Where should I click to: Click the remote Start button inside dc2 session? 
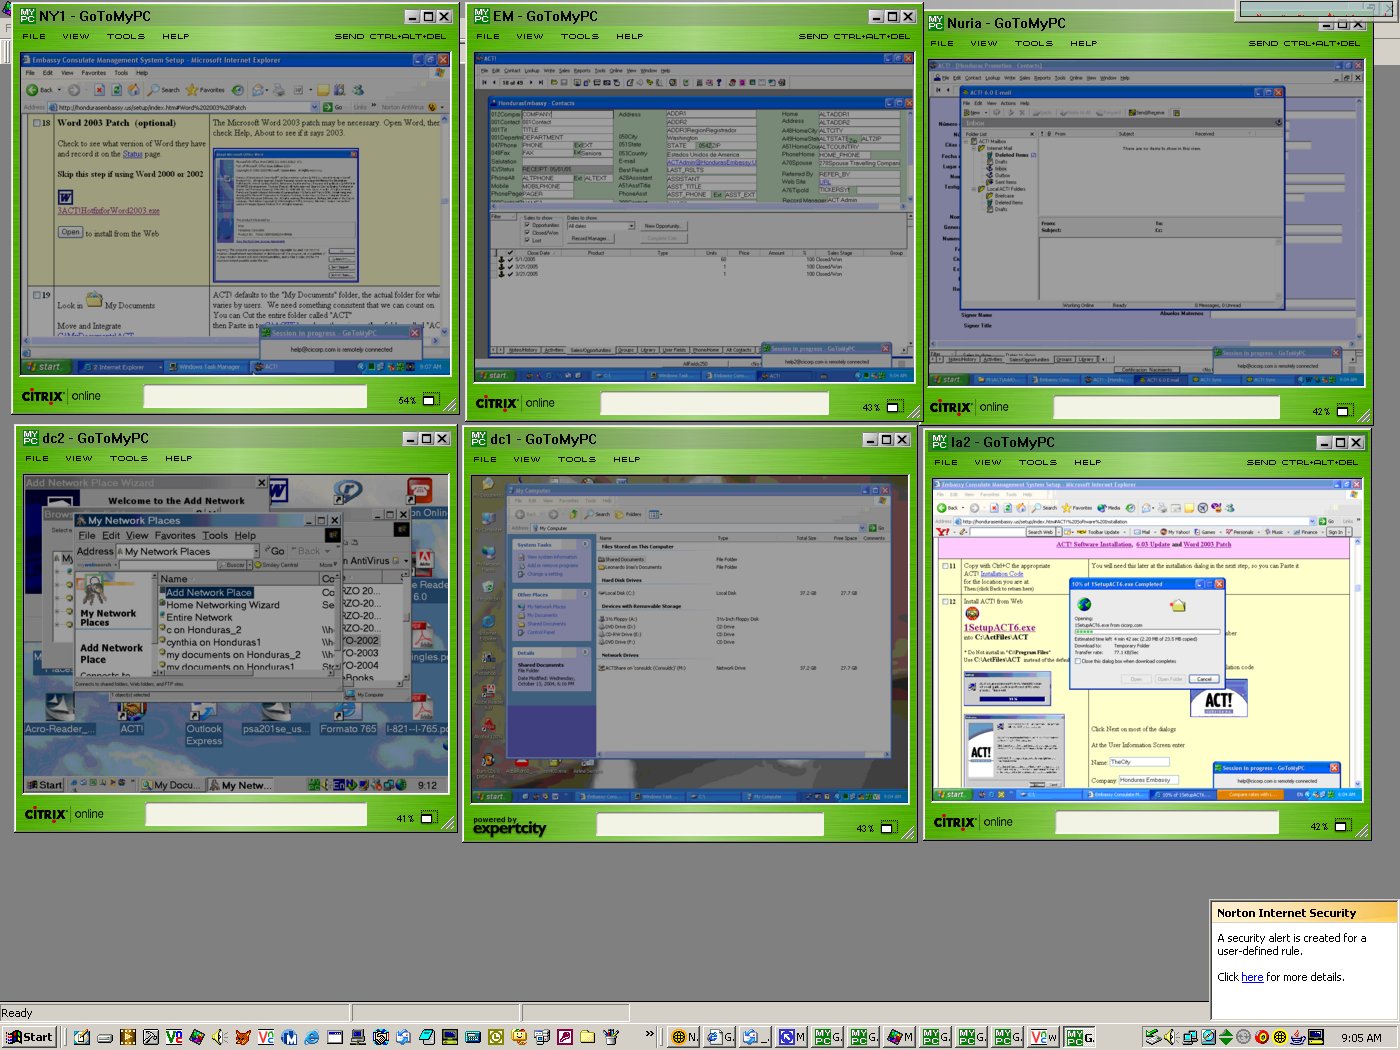coord(44,785)
